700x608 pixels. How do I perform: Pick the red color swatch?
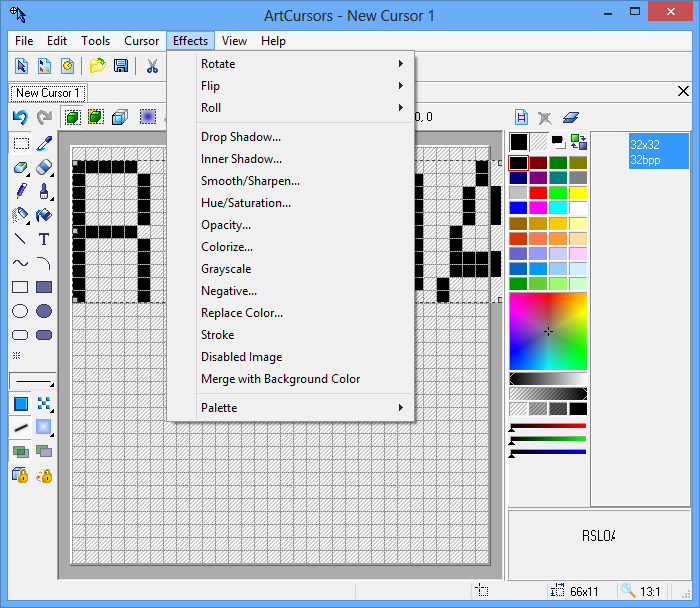point(538,193)
